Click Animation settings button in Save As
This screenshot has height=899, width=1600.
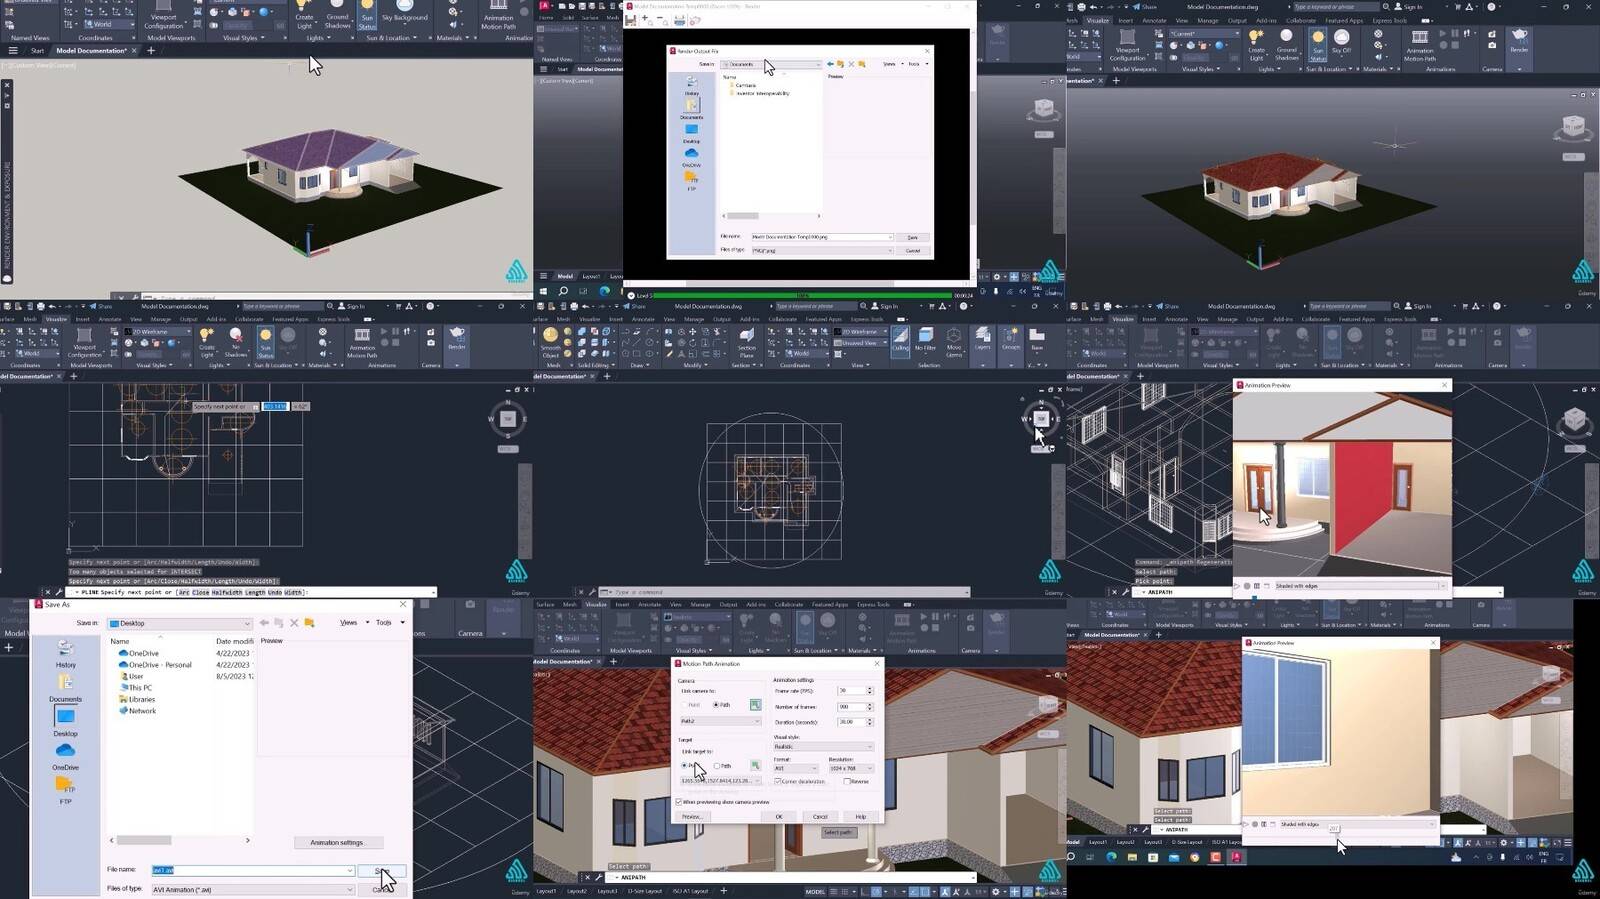click(337, 842)
